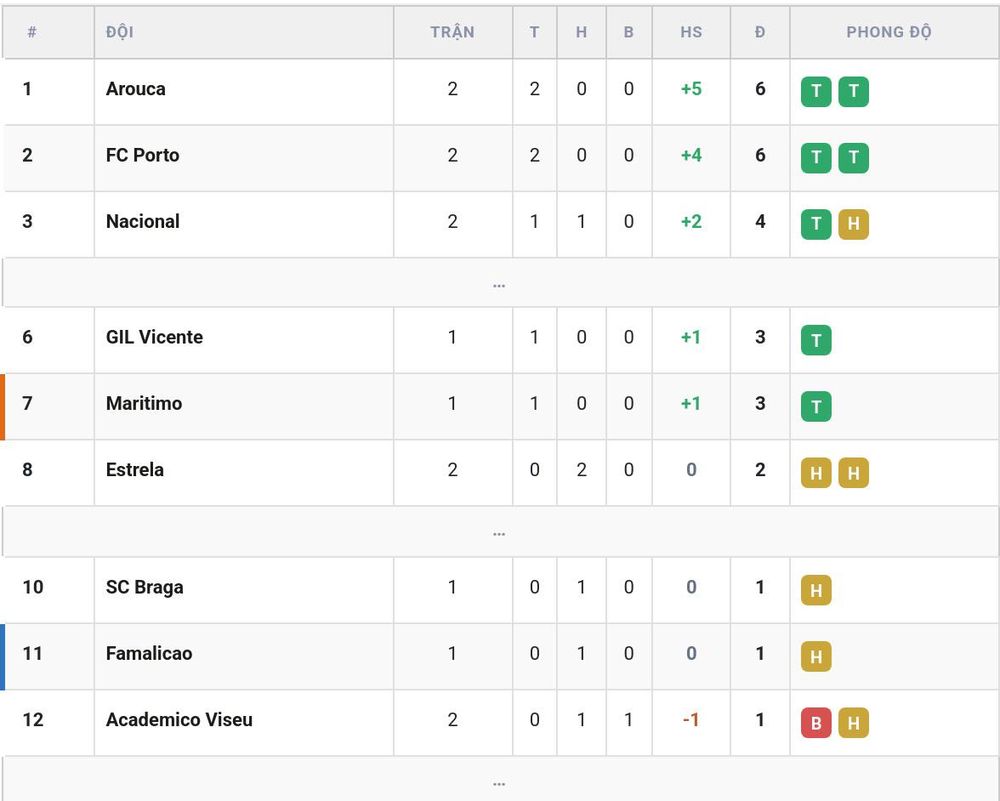Viewport: 1000px width, 801px height.
Task: Click the yellow H badge for SC Braga
Action: coord(816,590)
